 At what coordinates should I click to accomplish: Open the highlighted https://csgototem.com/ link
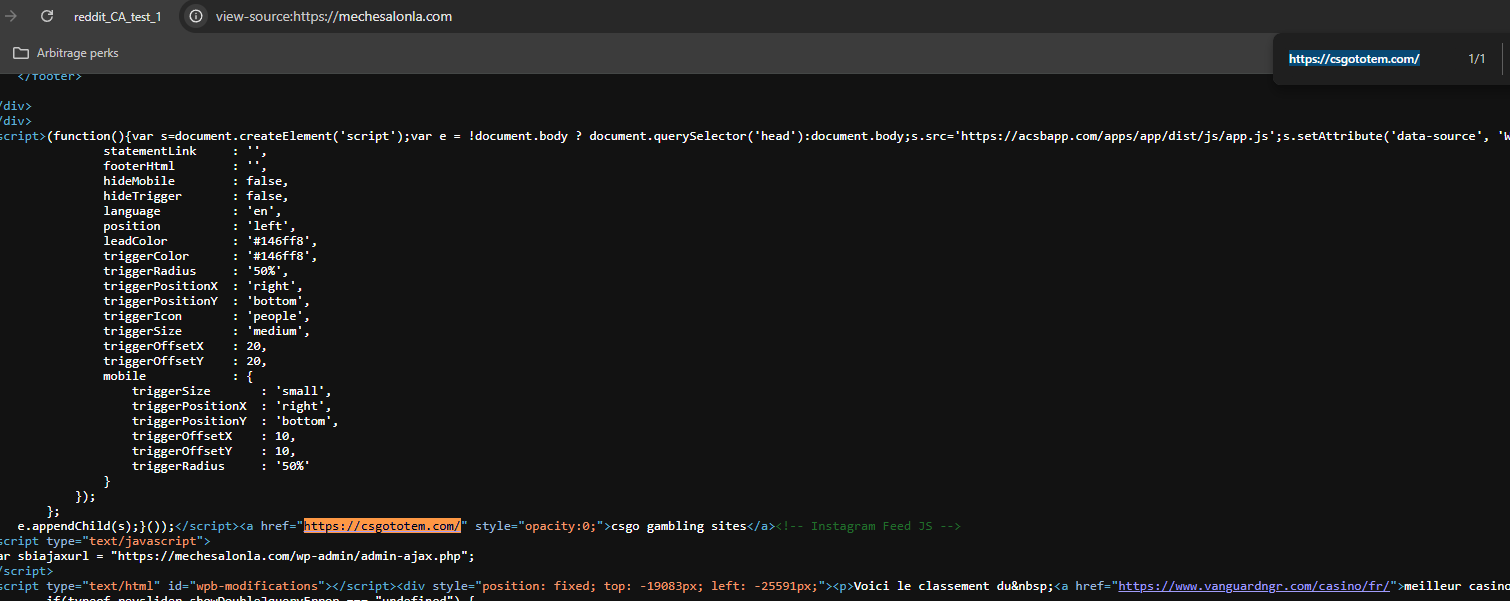point(382,526)
